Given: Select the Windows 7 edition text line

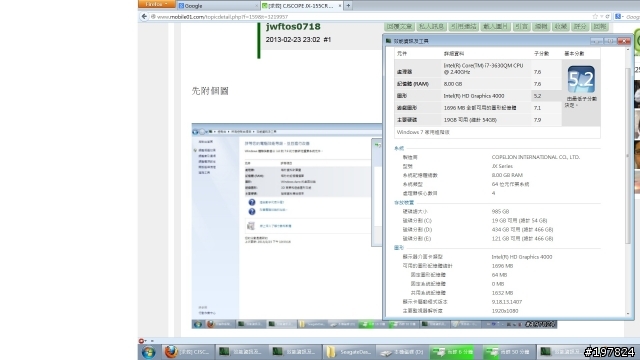Looking at the screenshot, I should pyautogui.click(x=423, y=132).
